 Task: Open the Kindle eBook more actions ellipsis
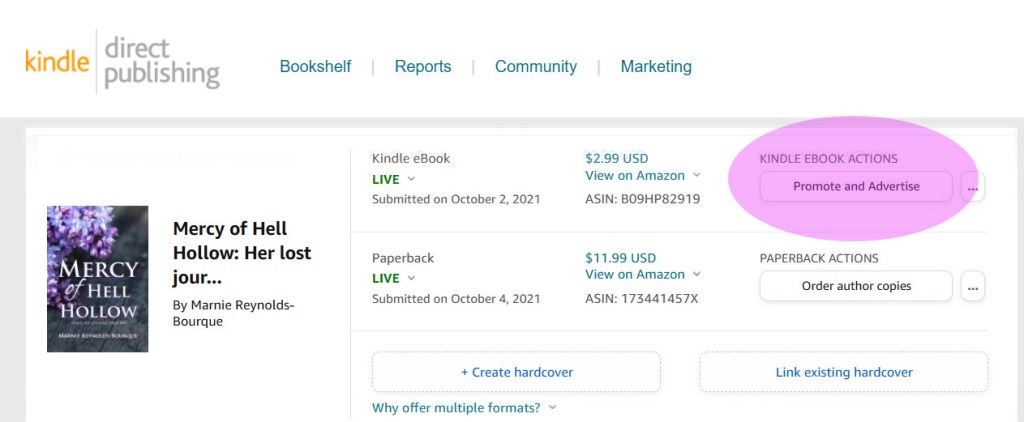click(x=972, y=187)
